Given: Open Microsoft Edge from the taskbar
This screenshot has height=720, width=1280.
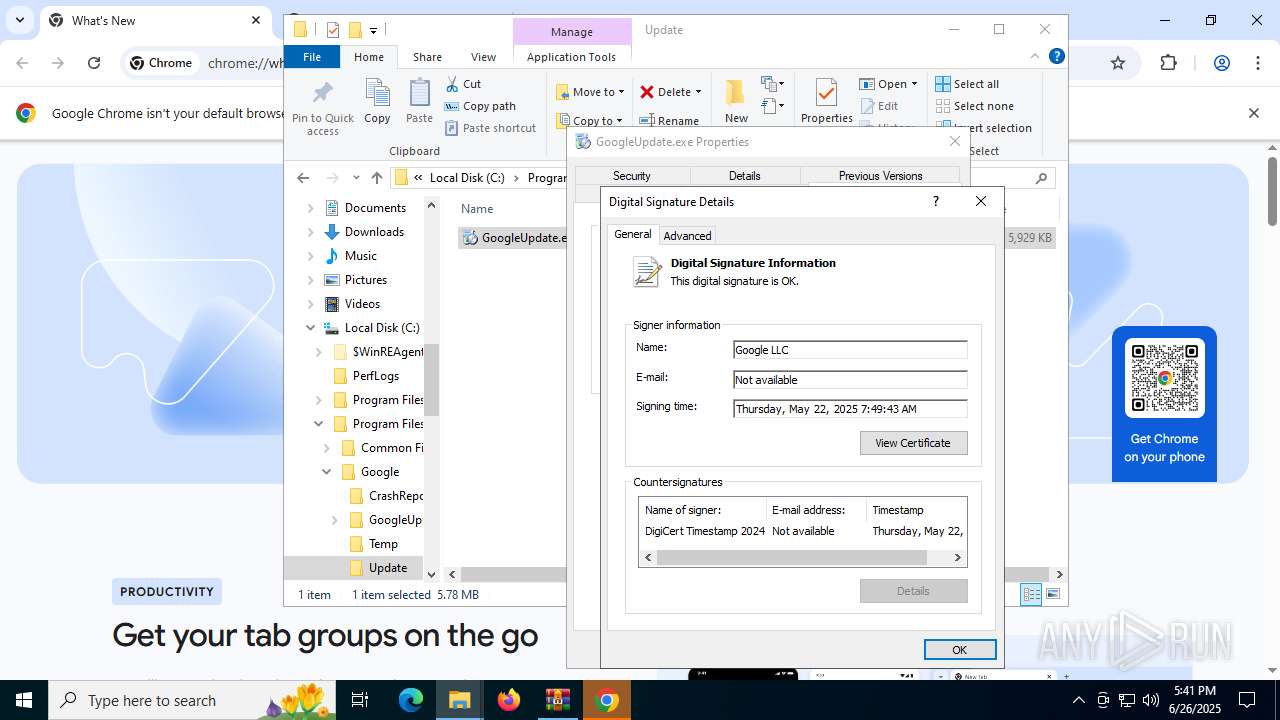Looking at the screenshot, I should tap(411, 700).
